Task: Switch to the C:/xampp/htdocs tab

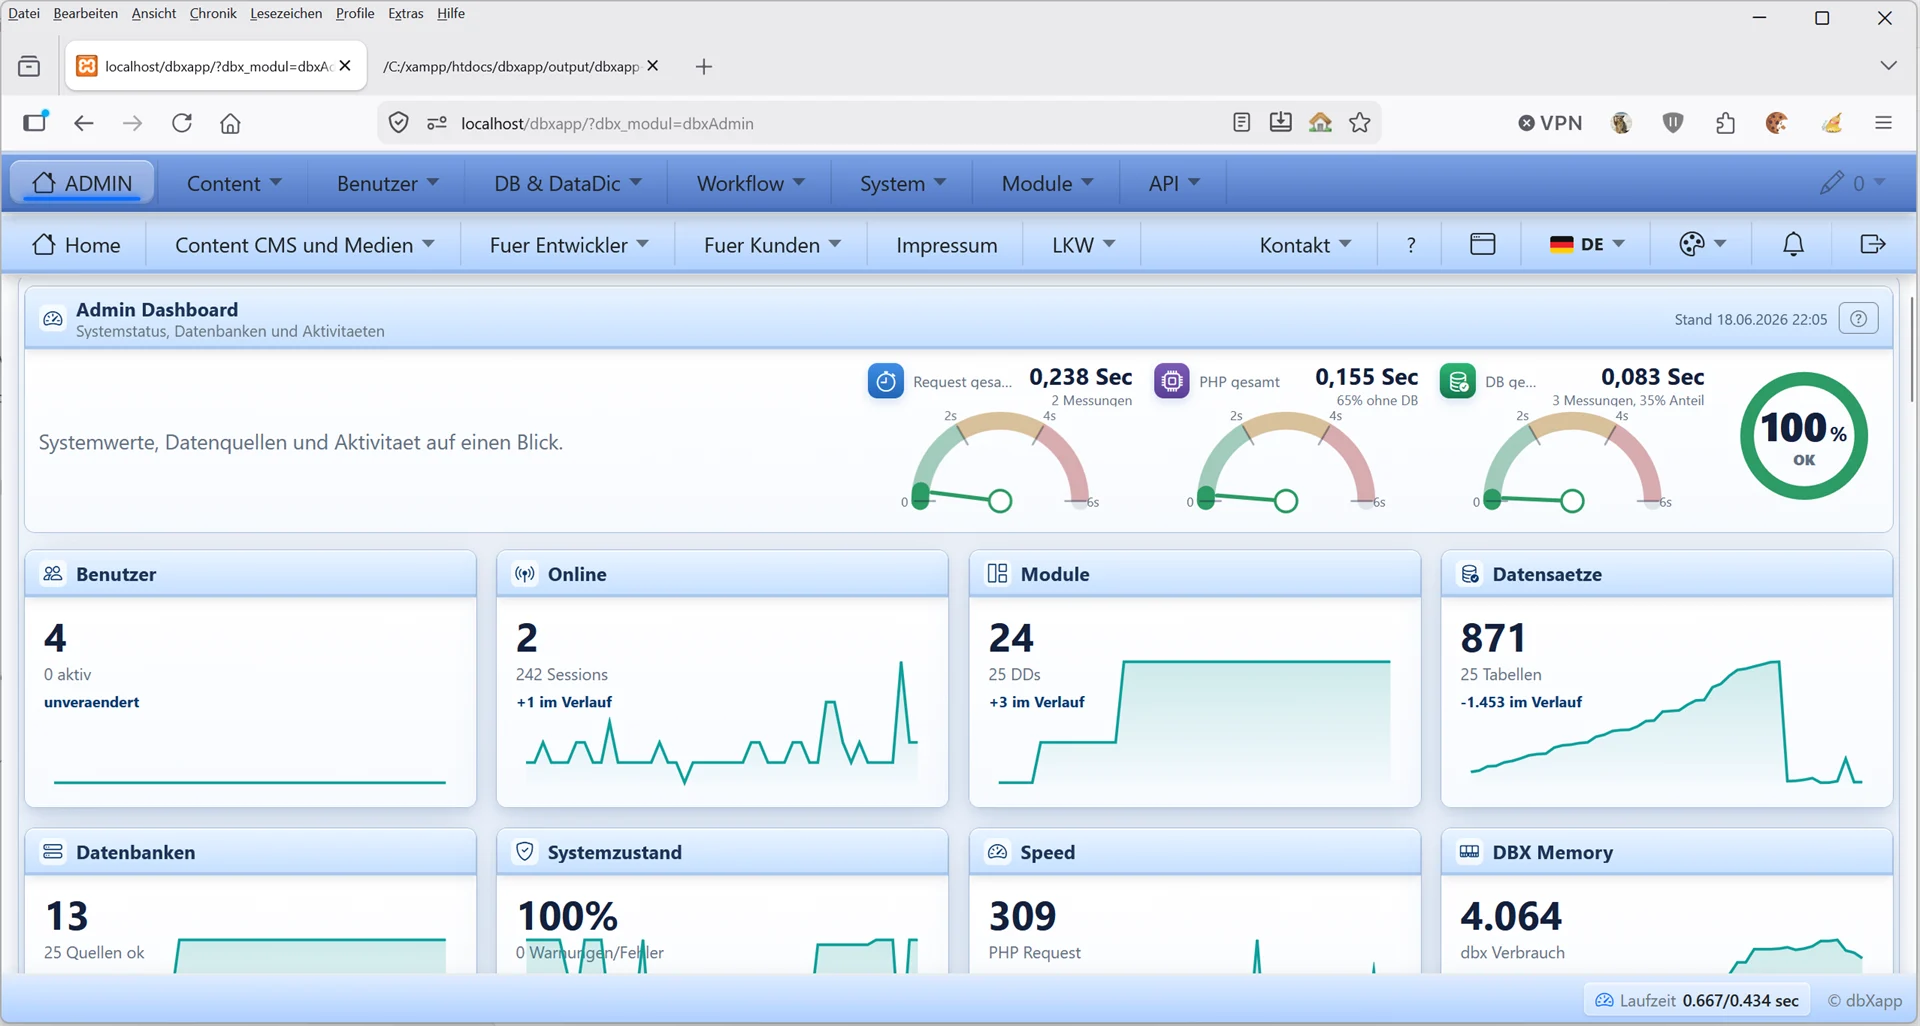Action: 511,66
